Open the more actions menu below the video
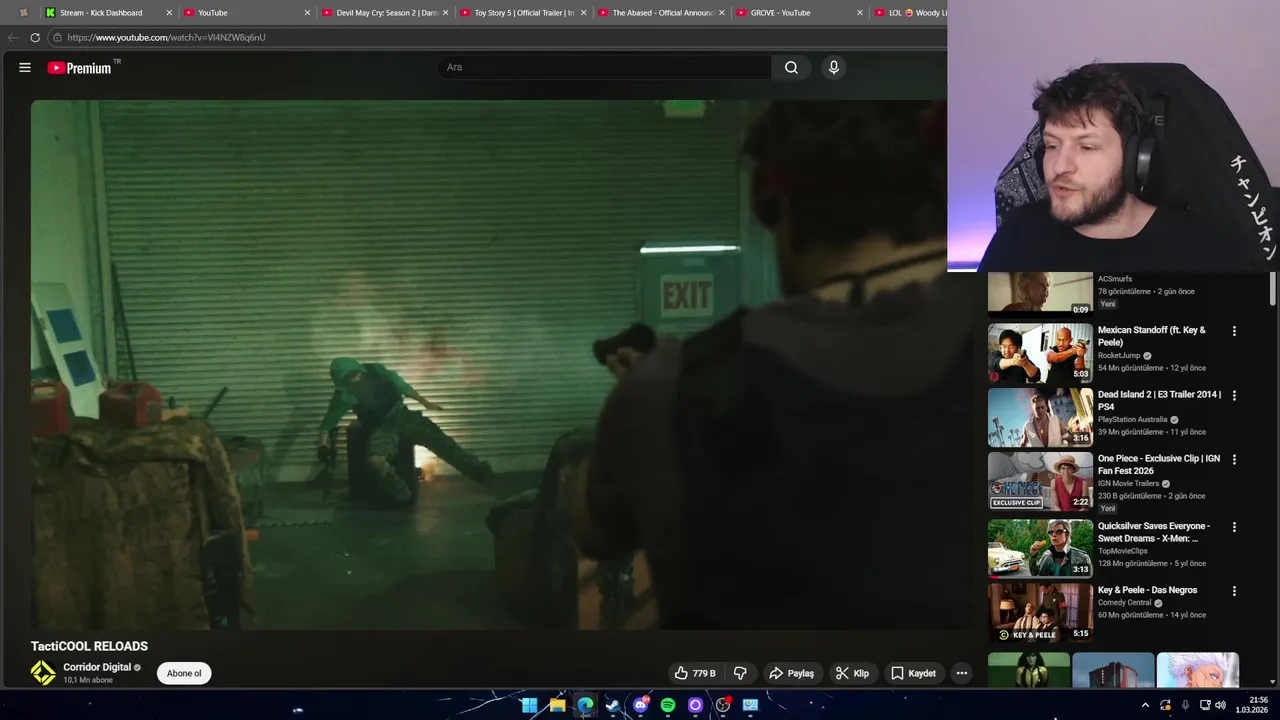This screenshot has height=720, width=1280. pyautogui.click(x=961, y=673)
